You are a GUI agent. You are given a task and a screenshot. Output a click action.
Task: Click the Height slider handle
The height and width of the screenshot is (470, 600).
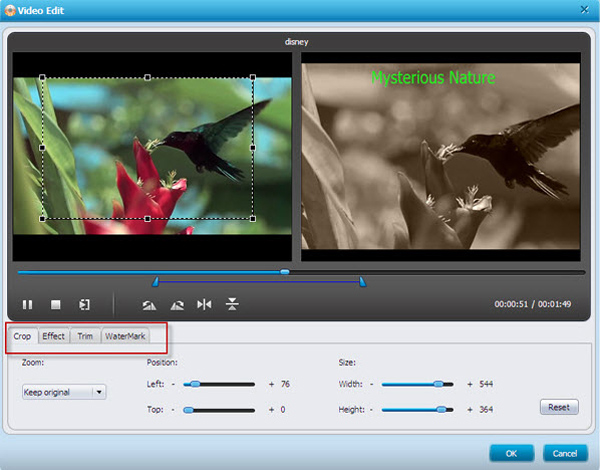(441, 410)
